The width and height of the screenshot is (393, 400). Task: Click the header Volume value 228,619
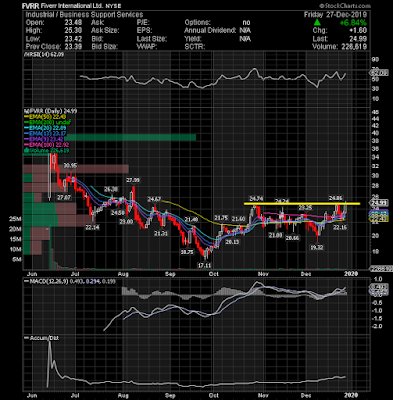click(354, 47)
